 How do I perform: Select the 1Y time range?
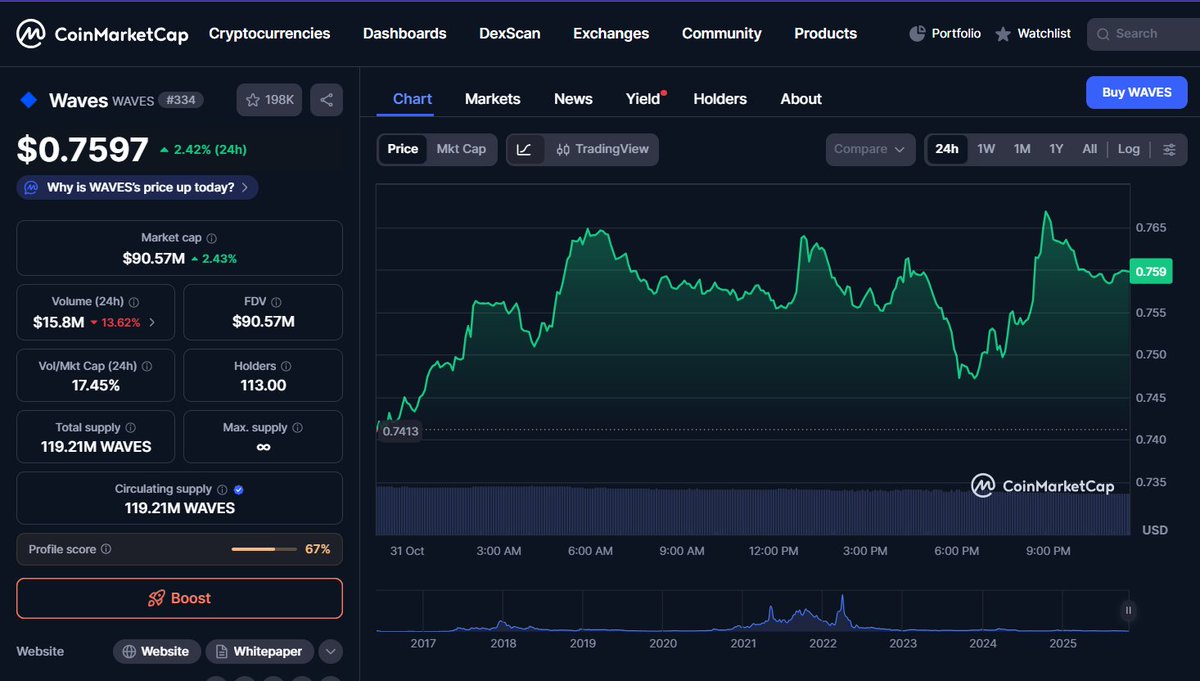point(1056,149)
